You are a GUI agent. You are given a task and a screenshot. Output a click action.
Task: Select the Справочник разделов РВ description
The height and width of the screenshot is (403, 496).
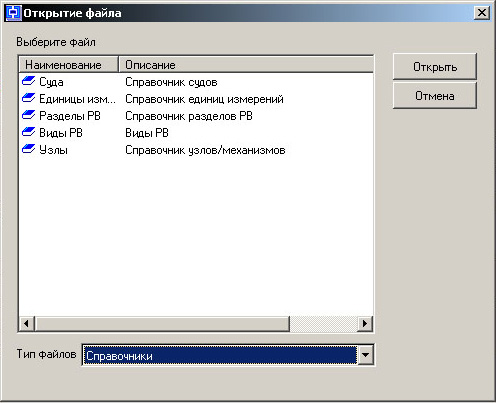[189, 116]
